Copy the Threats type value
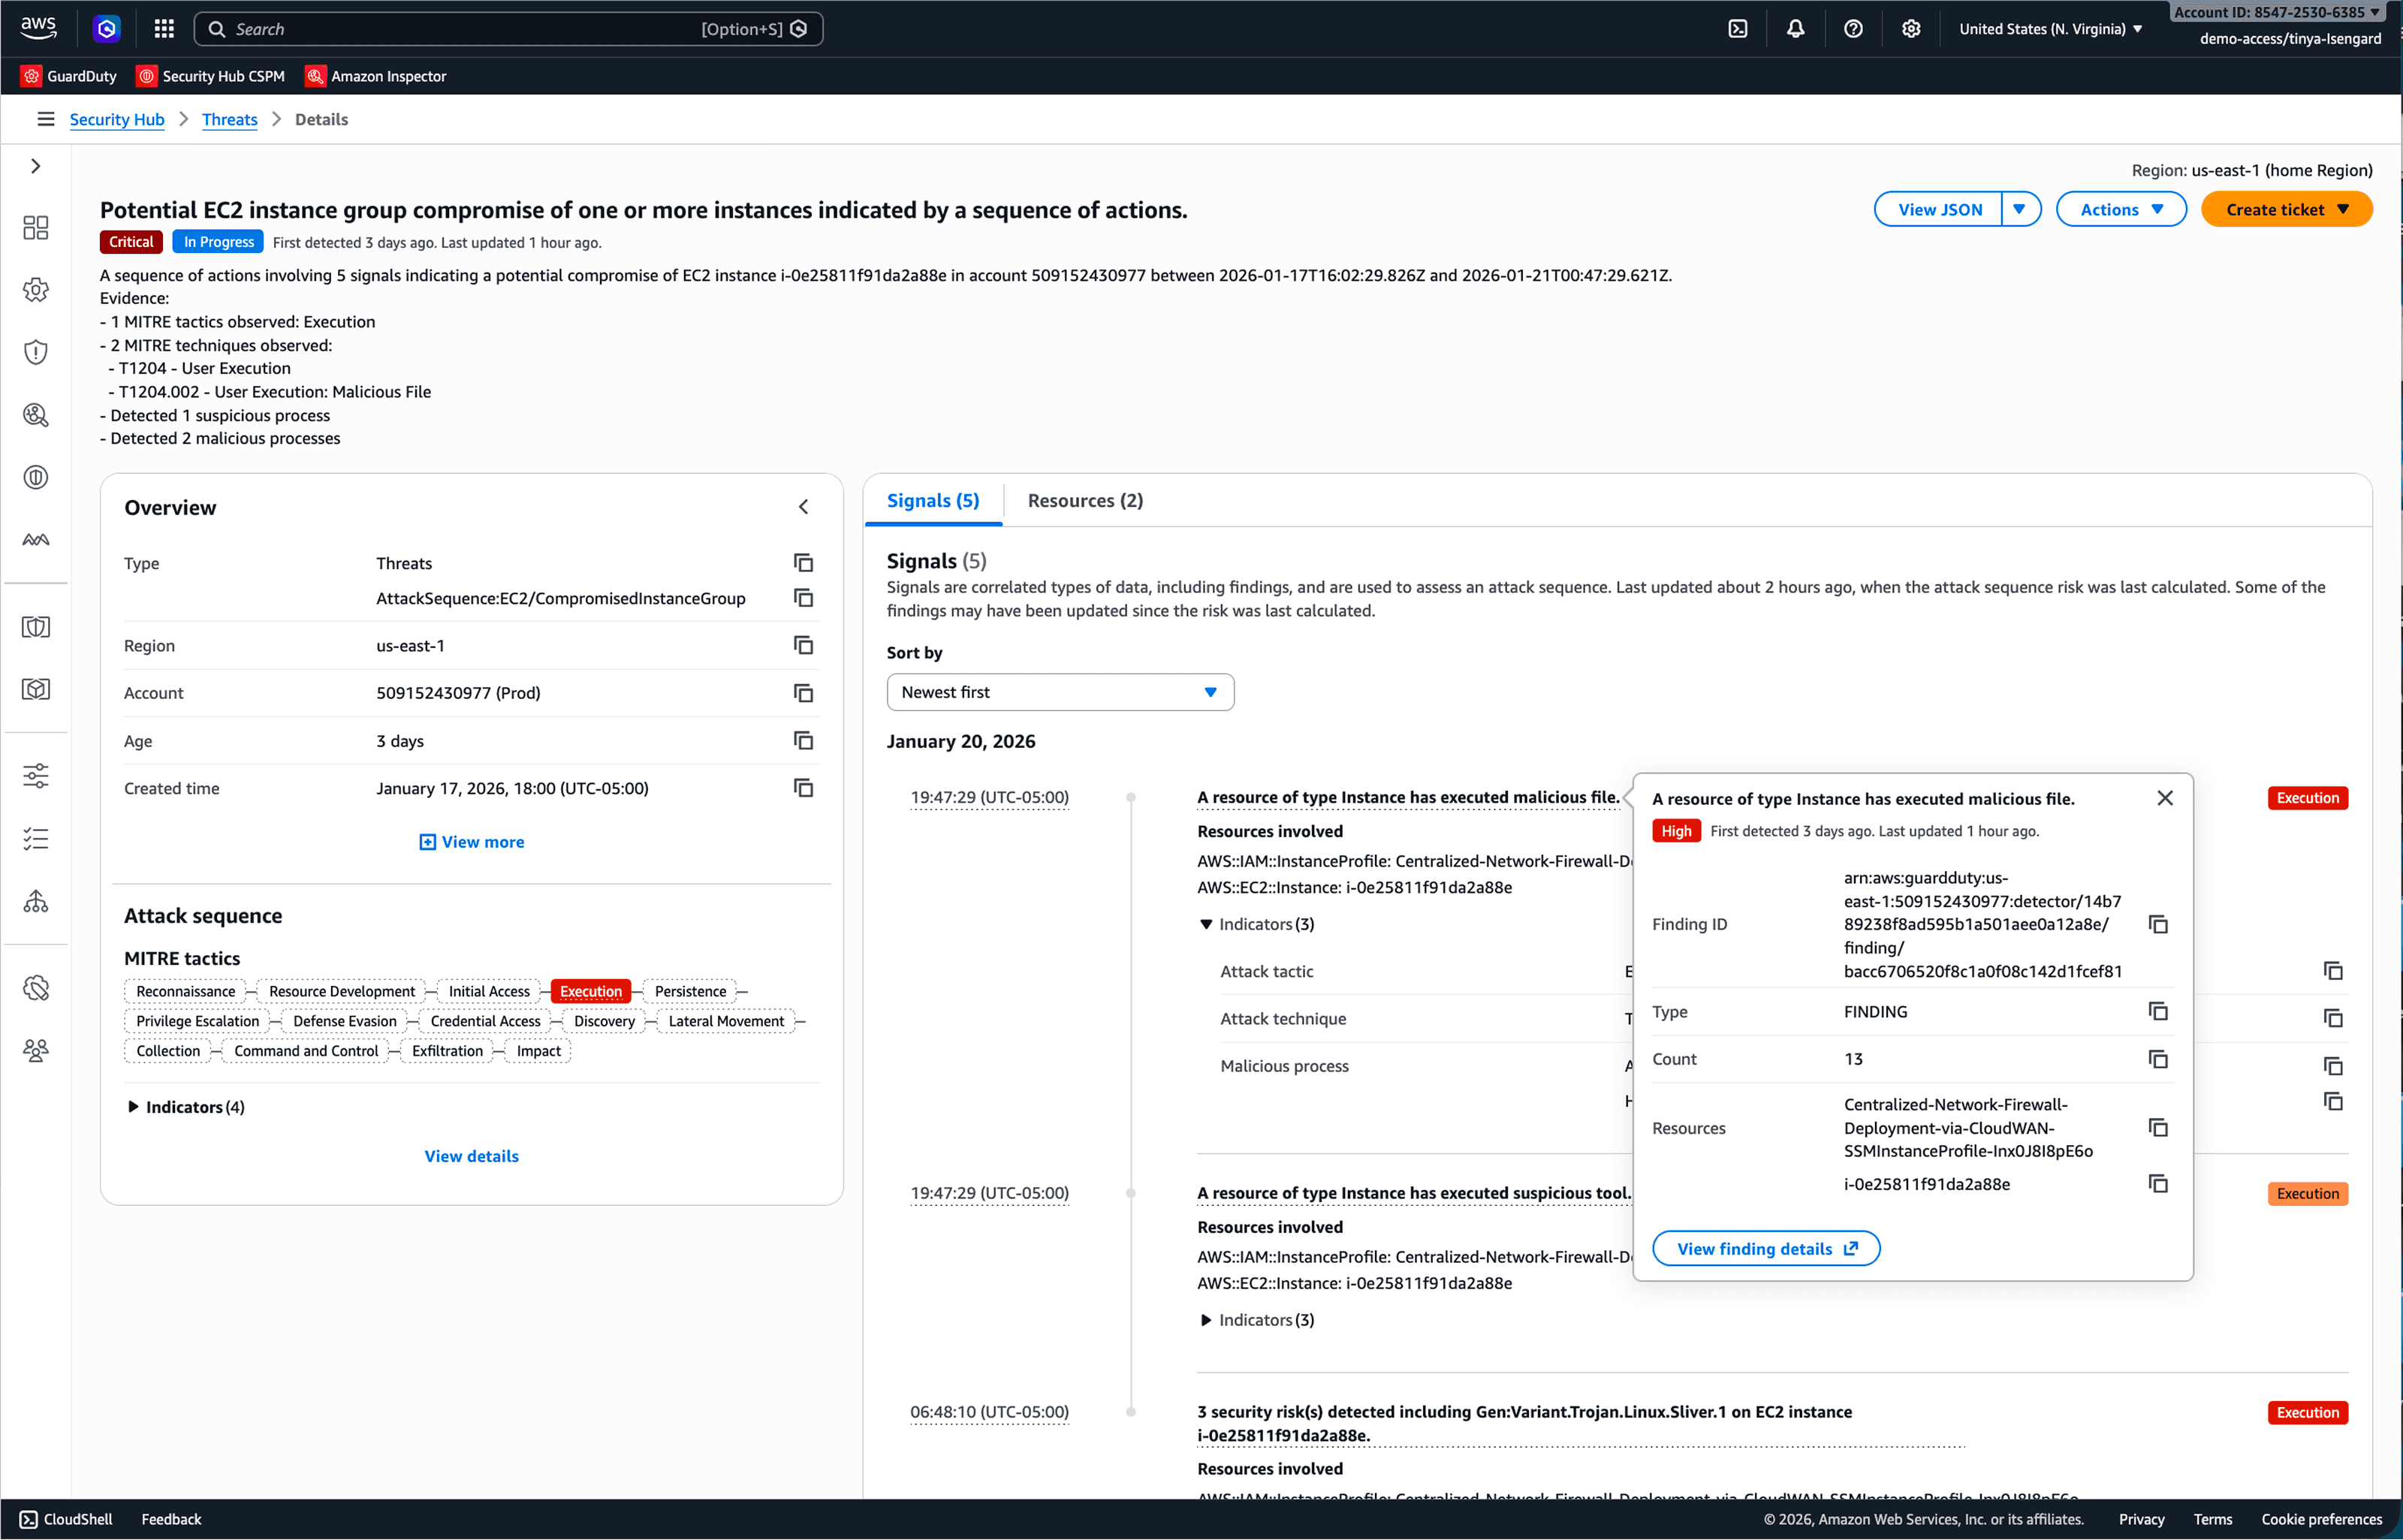 click(803, 563)
